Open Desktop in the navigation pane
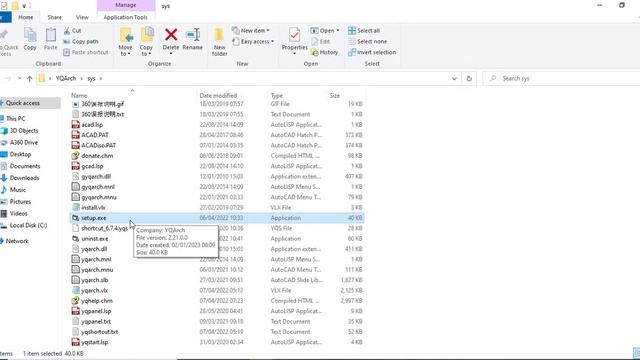The image size is (640, 360). pos(20,154)
